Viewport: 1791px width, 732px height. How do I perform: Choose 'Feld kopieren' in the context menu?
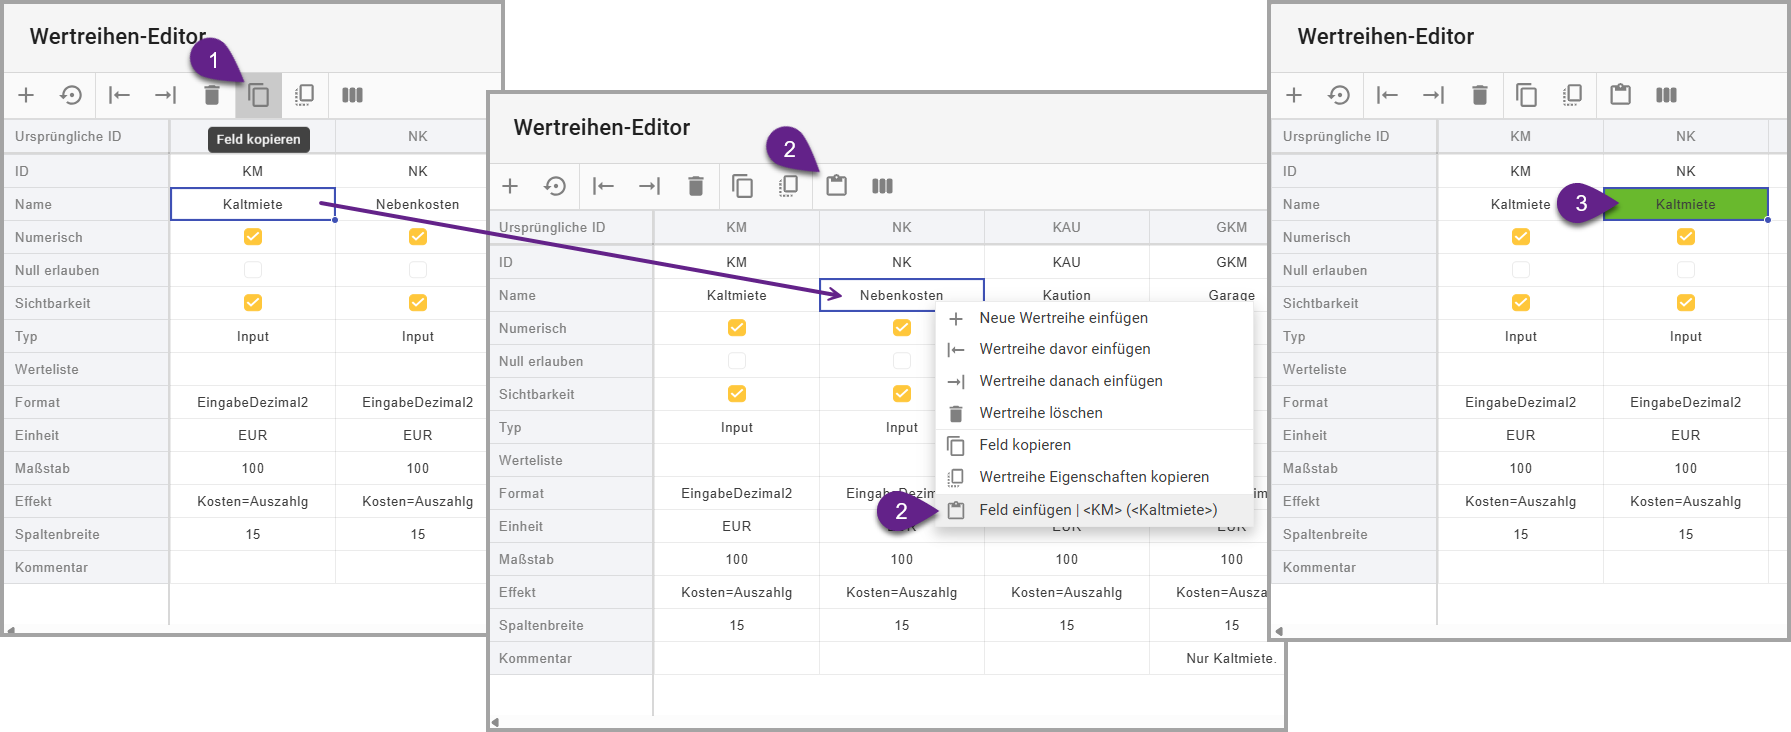coord(1094,445)
